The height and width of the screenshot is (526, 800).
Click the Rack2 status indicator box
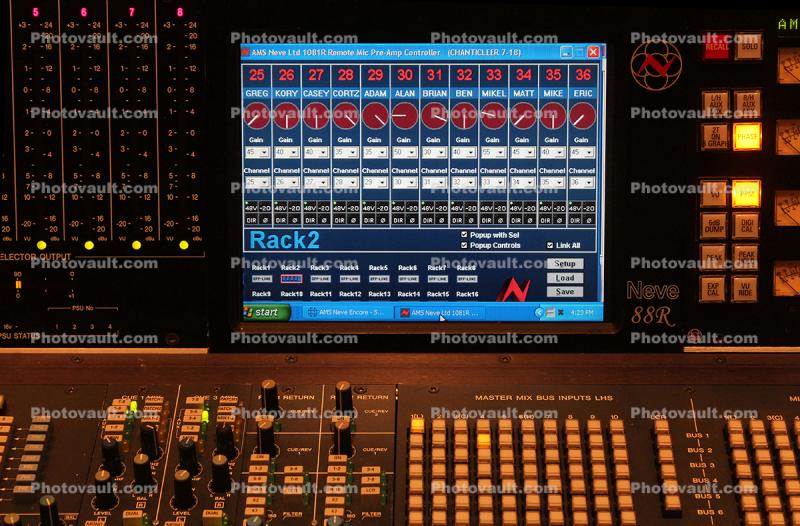(x=291, y=279)
